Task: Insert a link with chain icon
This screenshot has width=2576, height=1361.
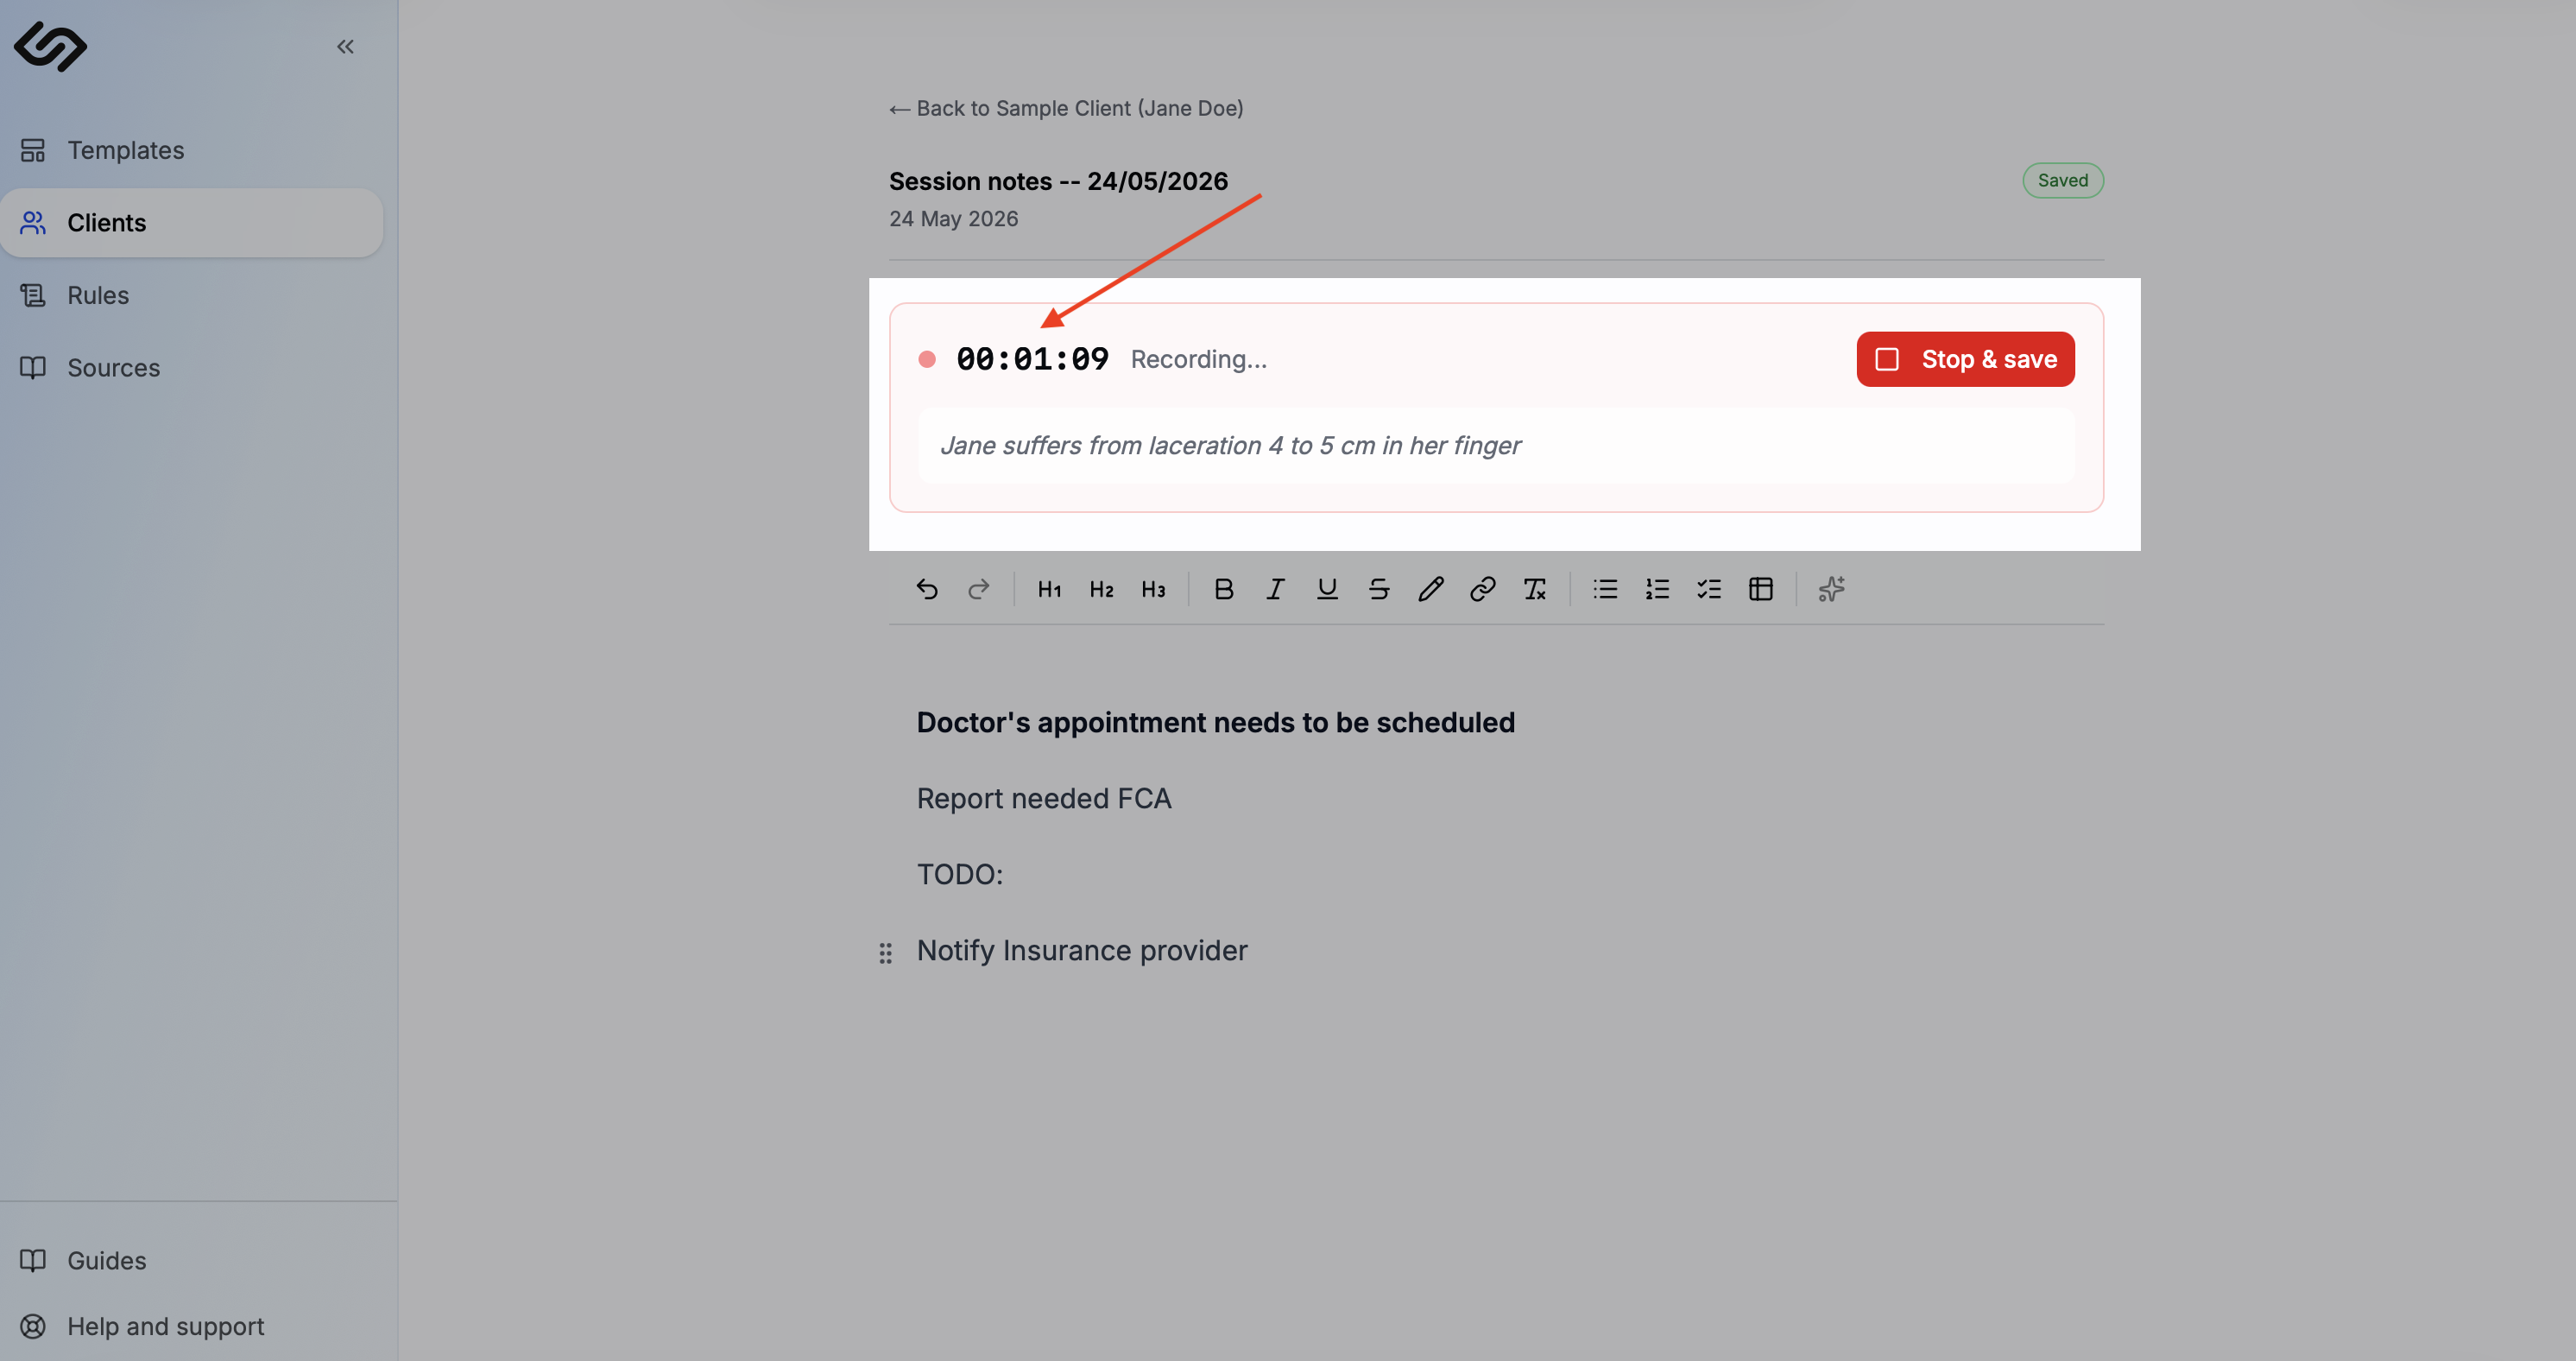Action: (x=1483, y=589)
